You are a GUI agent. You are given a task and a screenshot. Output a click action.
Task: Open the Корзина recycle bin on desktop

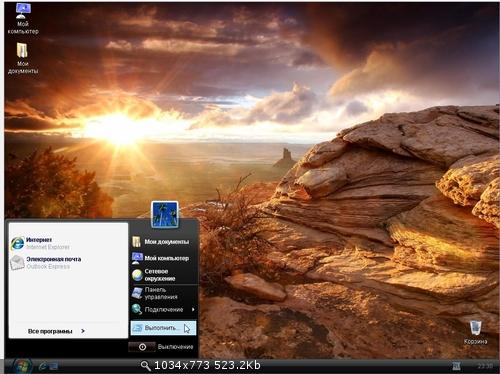click(x=476, y=332)
